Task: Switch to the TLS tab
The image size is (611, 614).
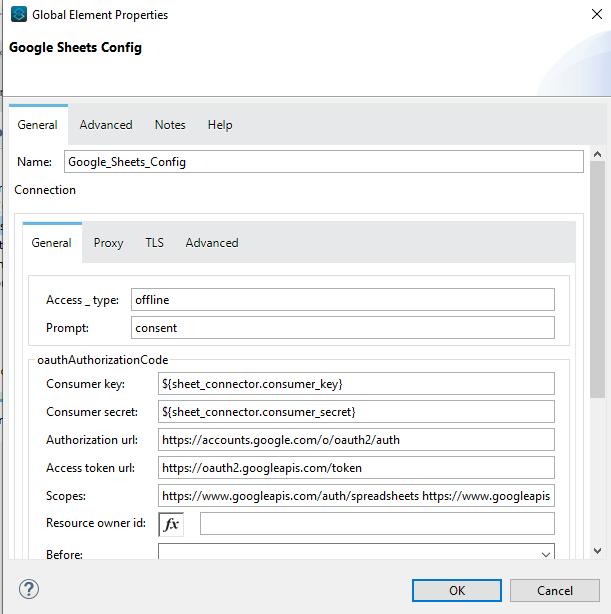Action: click(x=154, y=243)
